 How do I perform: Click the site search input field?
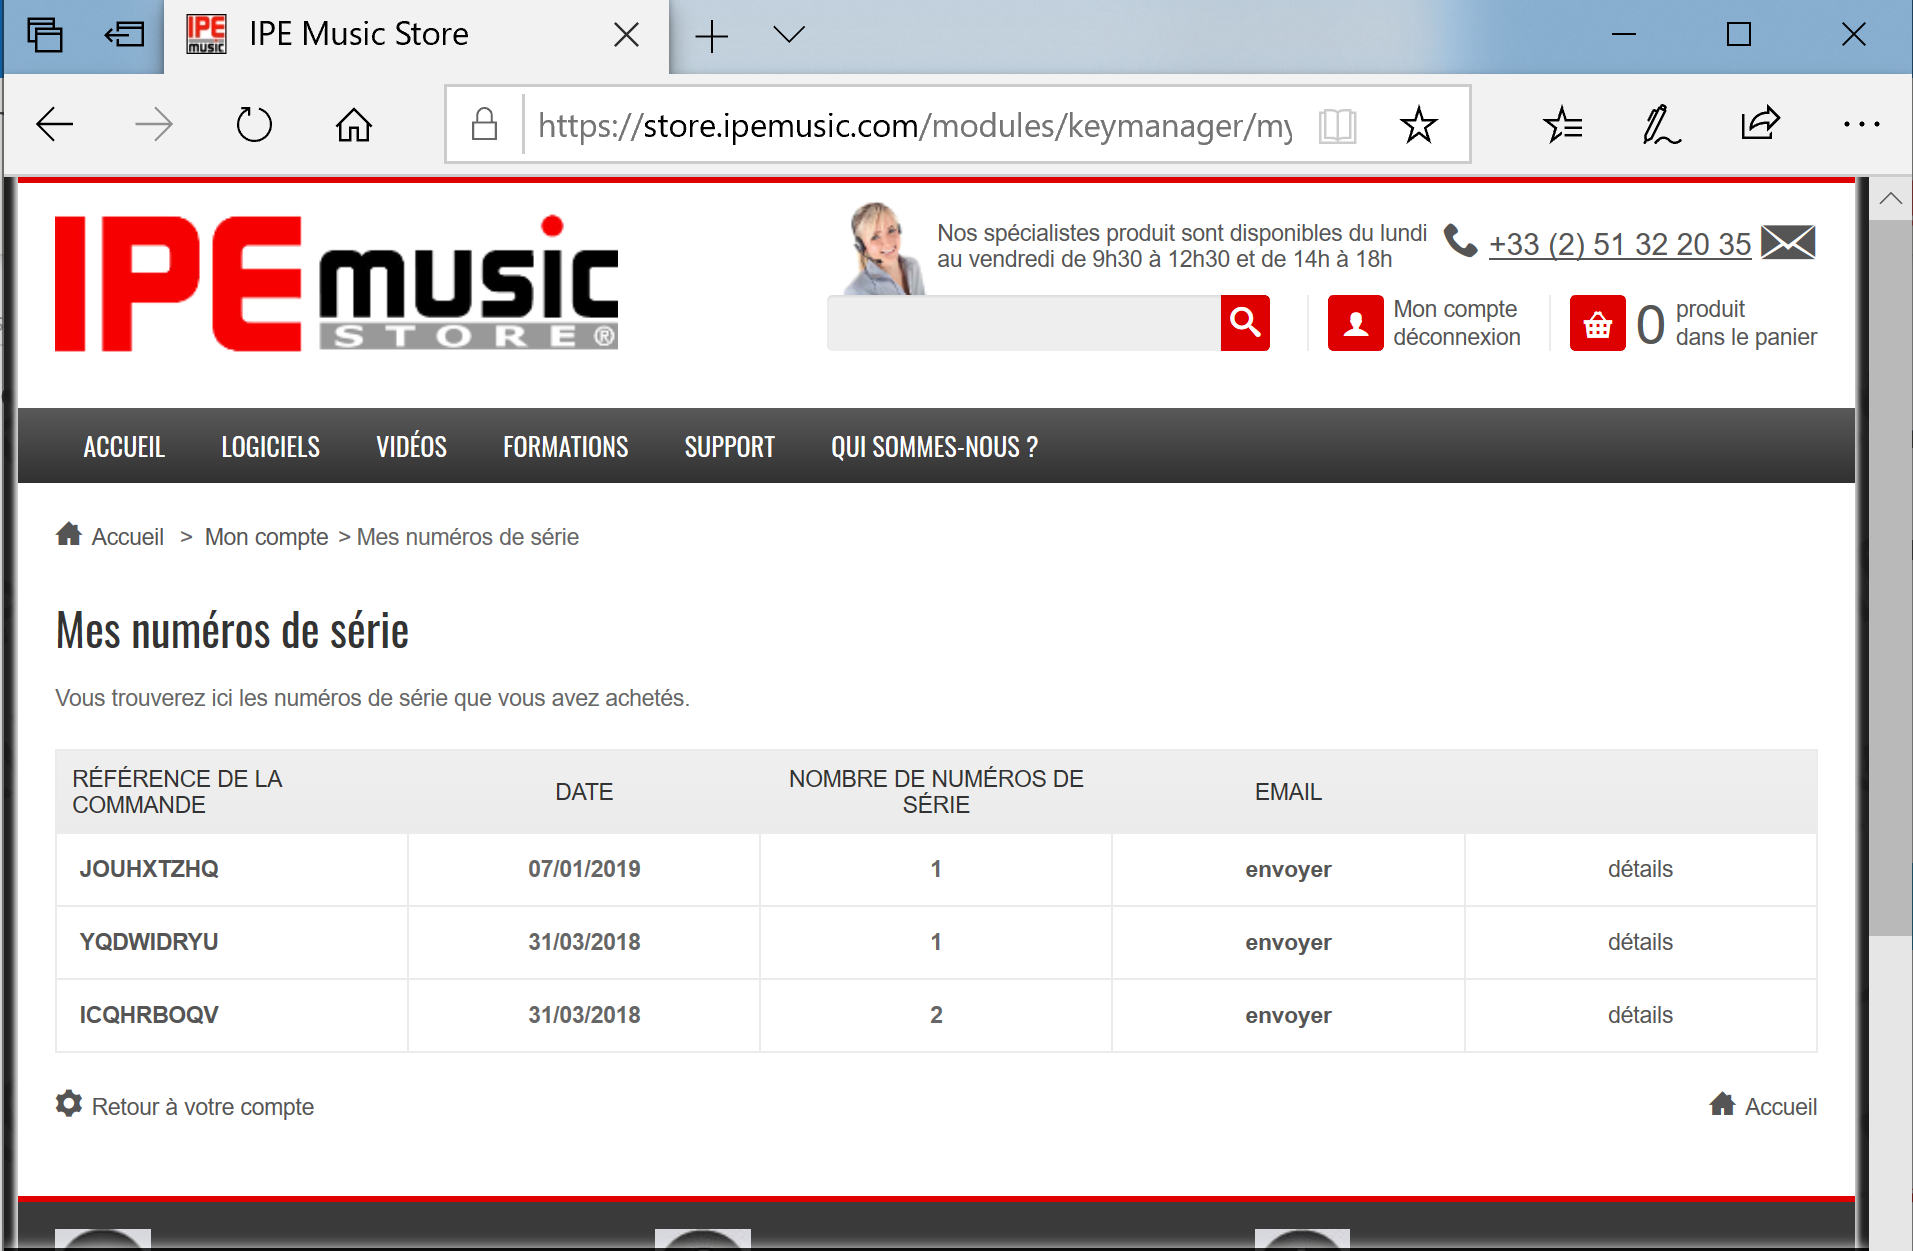tap(1023, 323)
